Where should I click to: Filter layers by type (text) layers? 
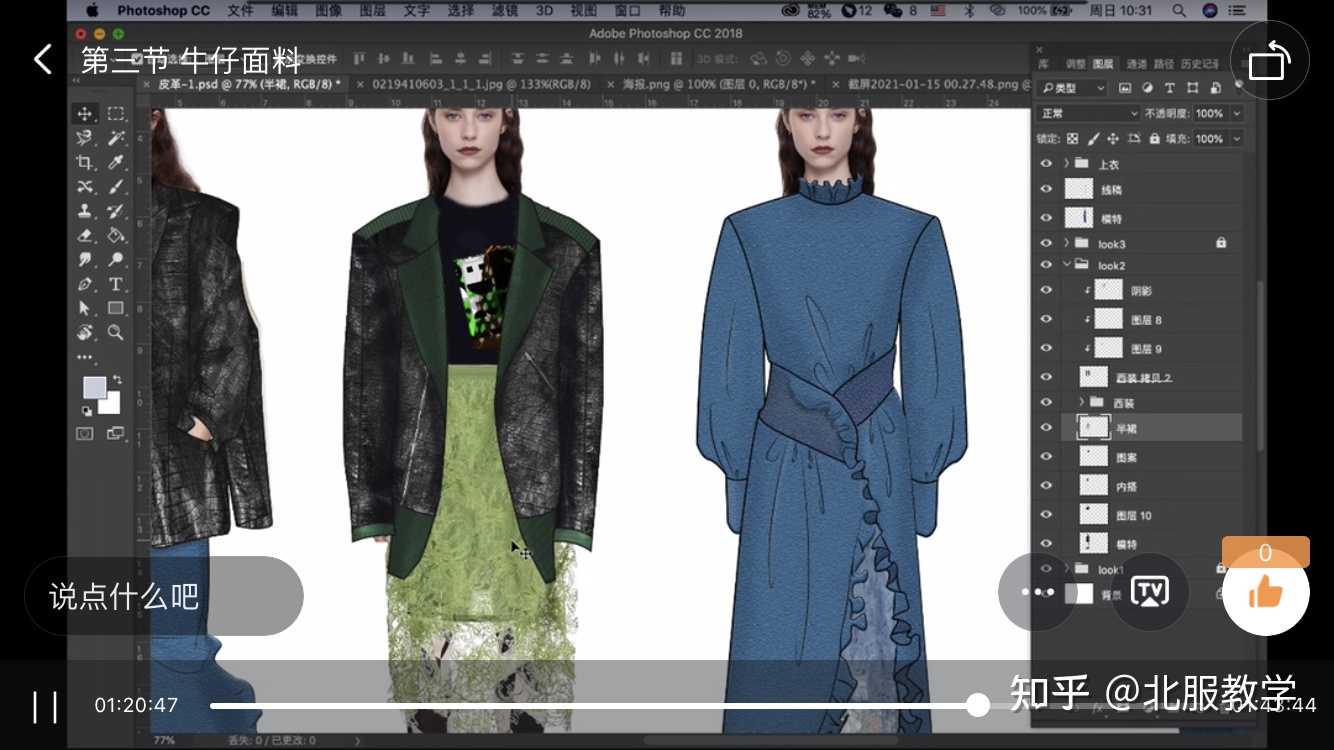1169,88
